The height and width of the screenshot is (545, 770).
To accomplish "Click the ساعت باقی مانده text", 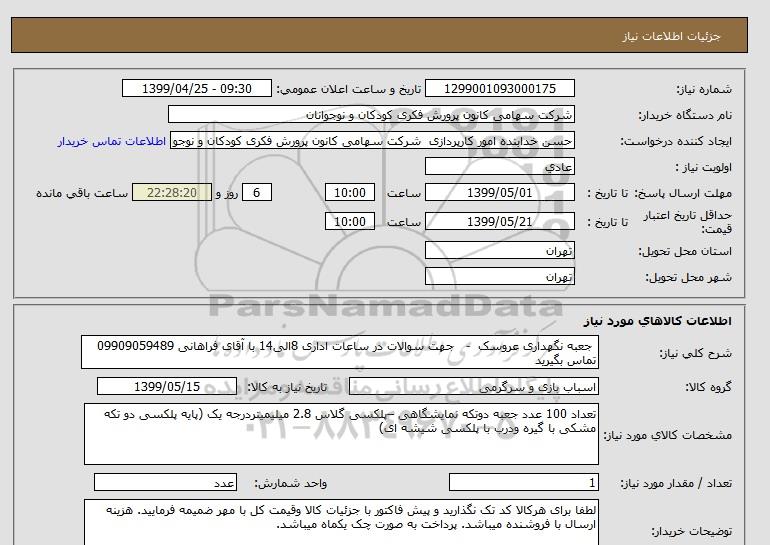I will [82, 193].
